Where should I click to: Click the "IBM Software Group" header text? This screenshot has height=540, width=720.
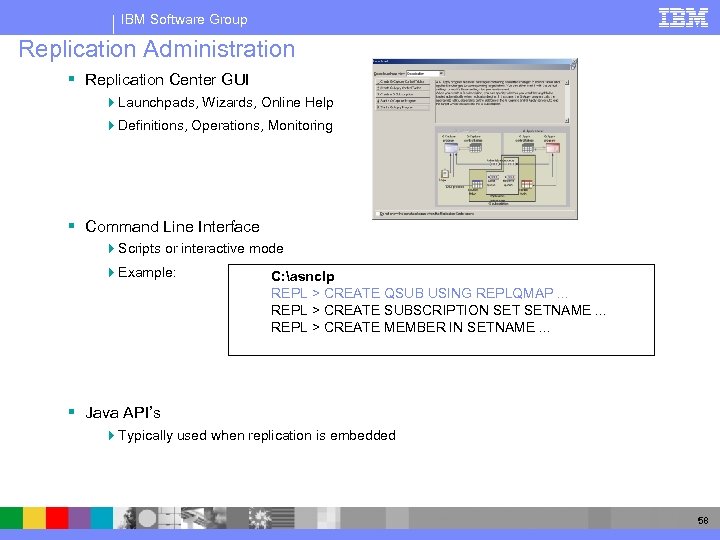click(x=184, y=19)
